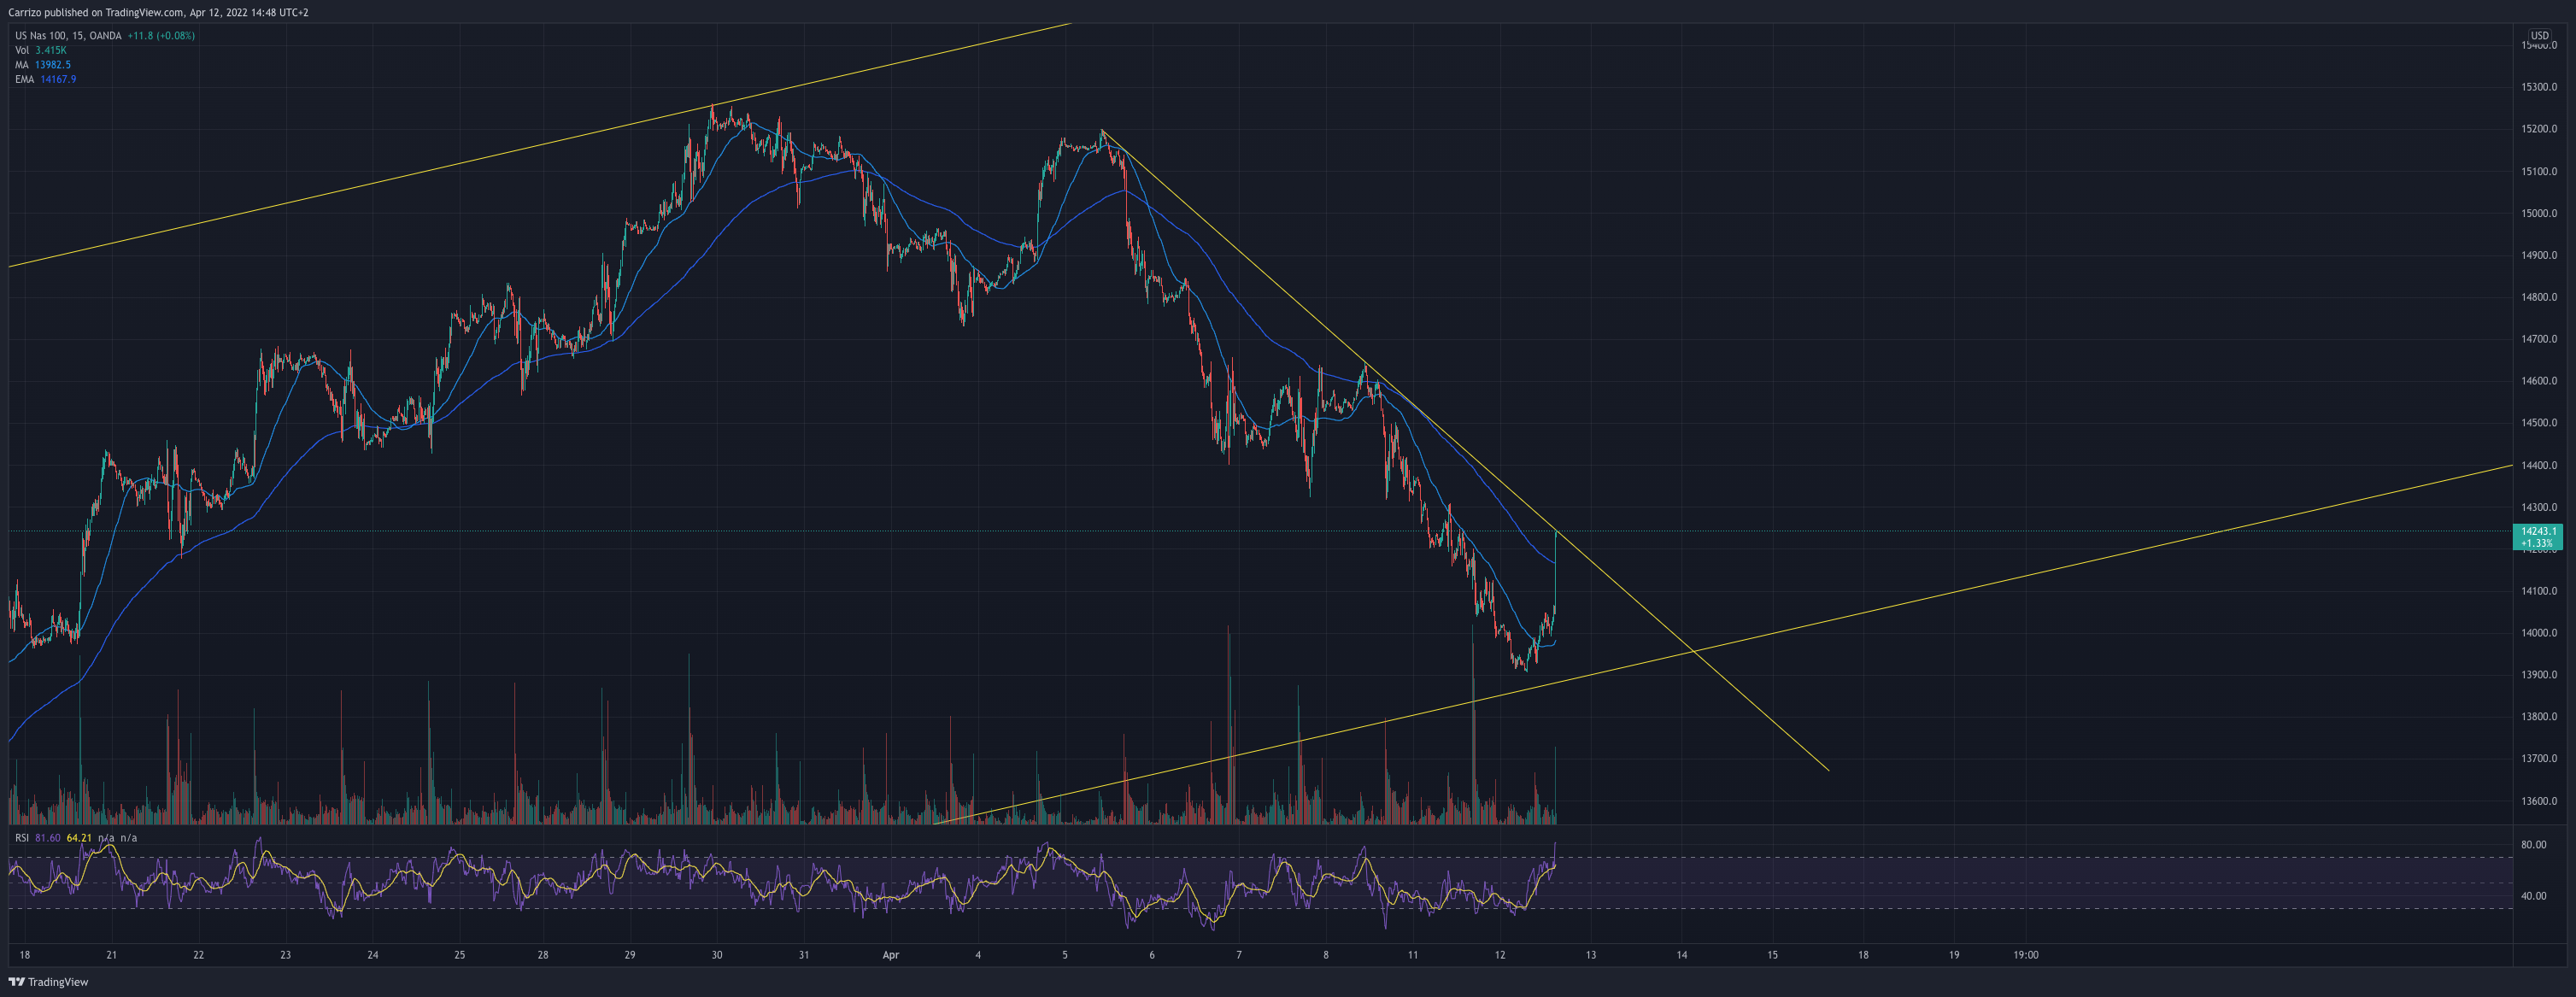Click the '22' date label on time axis
2576x997 pixels.
pyautogui.click(x=198, y=955)
